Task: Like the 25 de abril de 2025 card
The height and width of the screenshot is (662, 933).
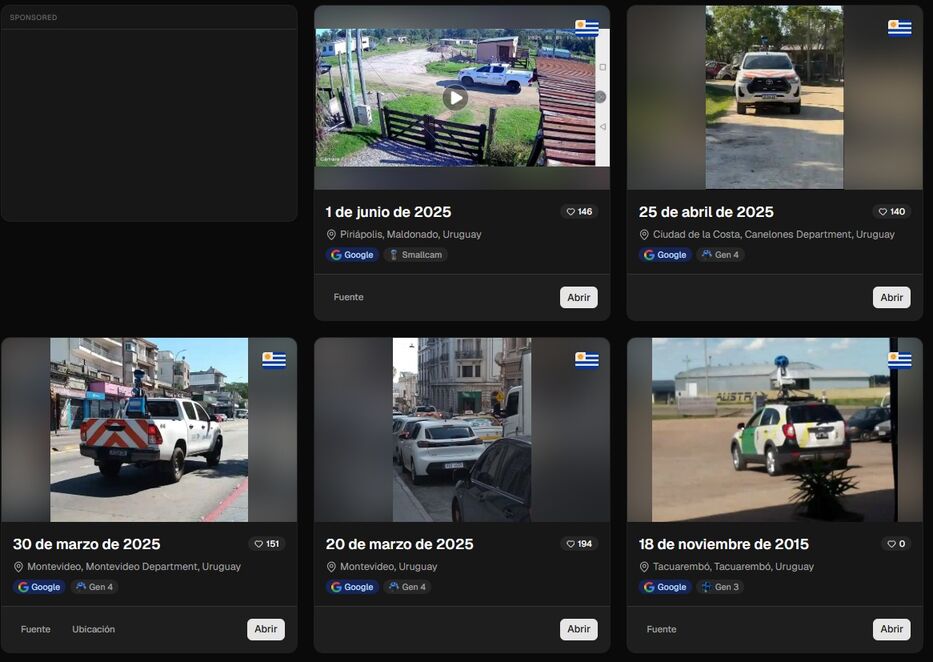Action: tap(892, 212)
